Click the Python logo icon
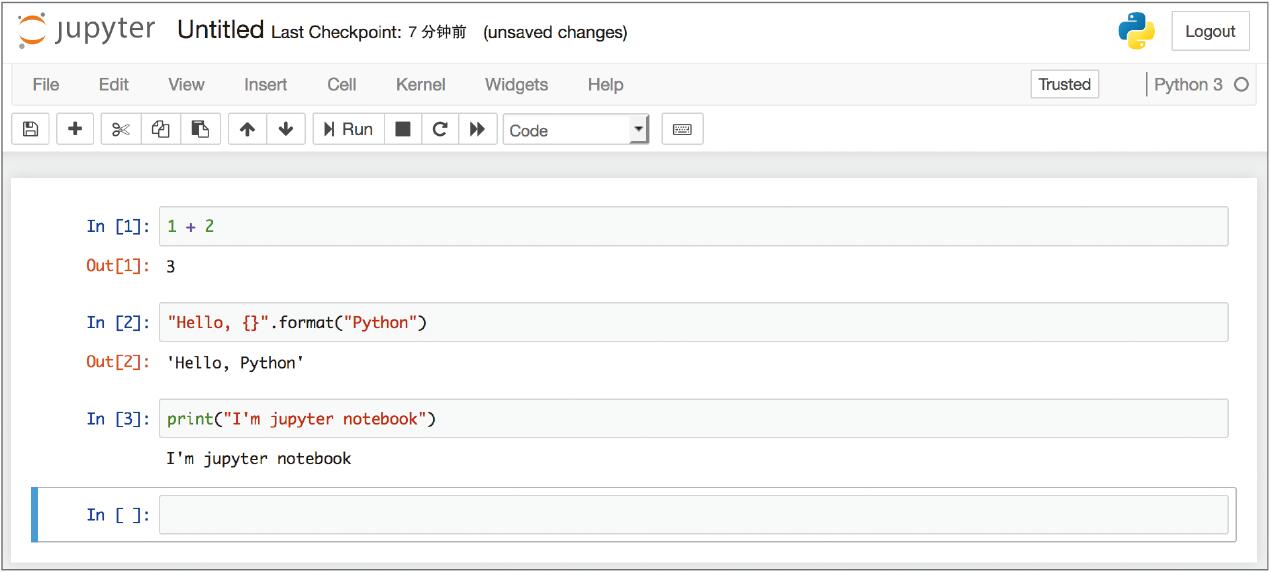This screenshot has width=1270, height=572. 1137,31
